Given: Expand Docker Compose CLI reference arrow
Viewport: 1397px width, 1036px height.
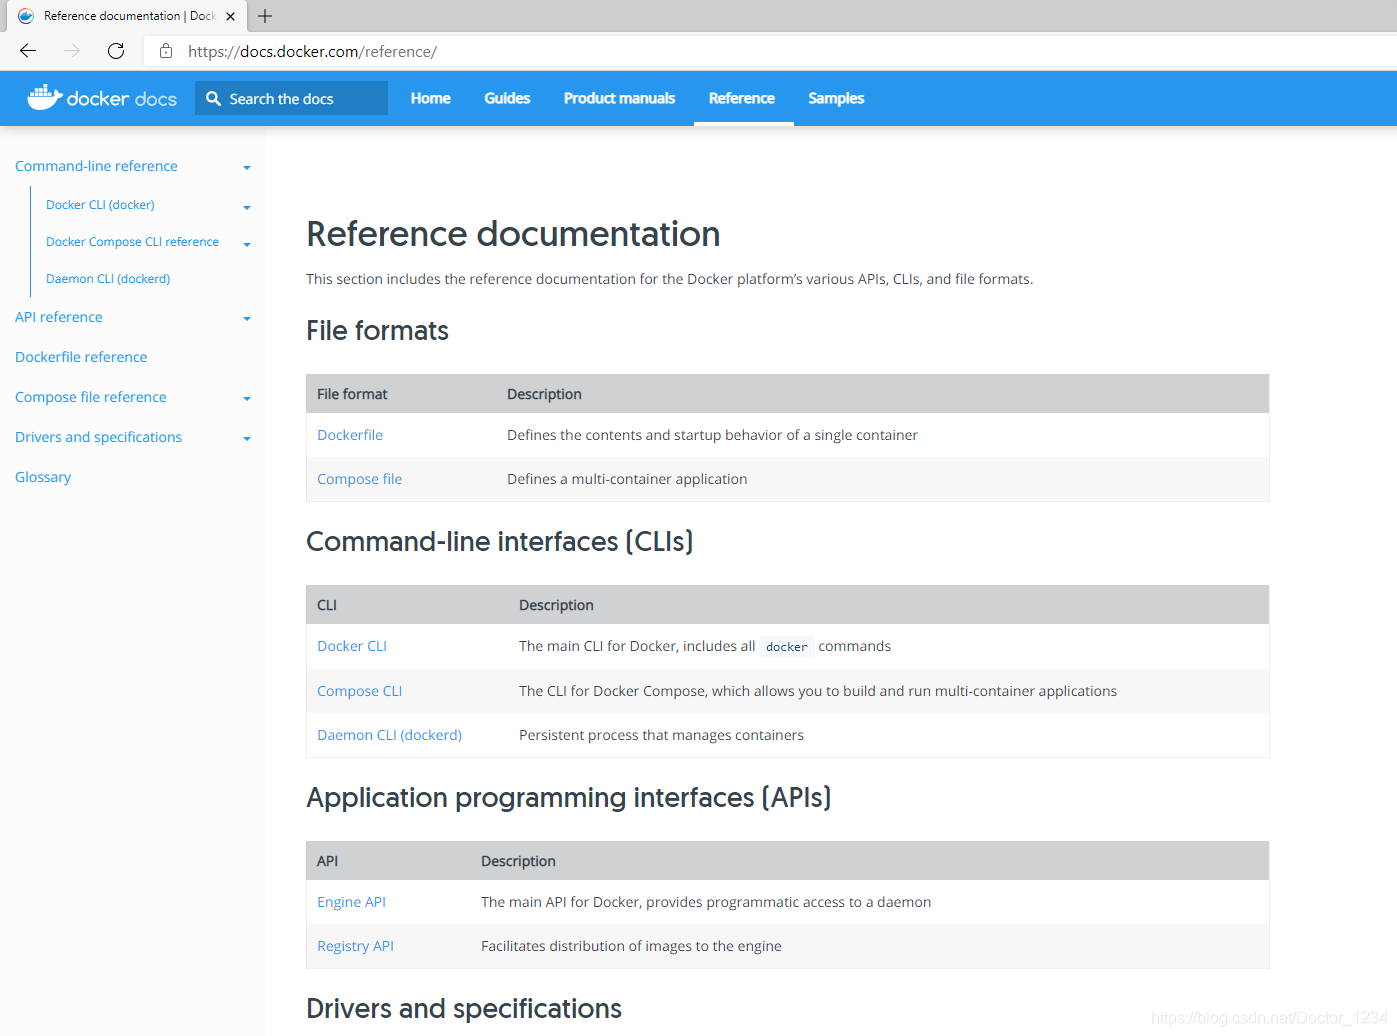Looking at the screenshot, I should (247, 245).
